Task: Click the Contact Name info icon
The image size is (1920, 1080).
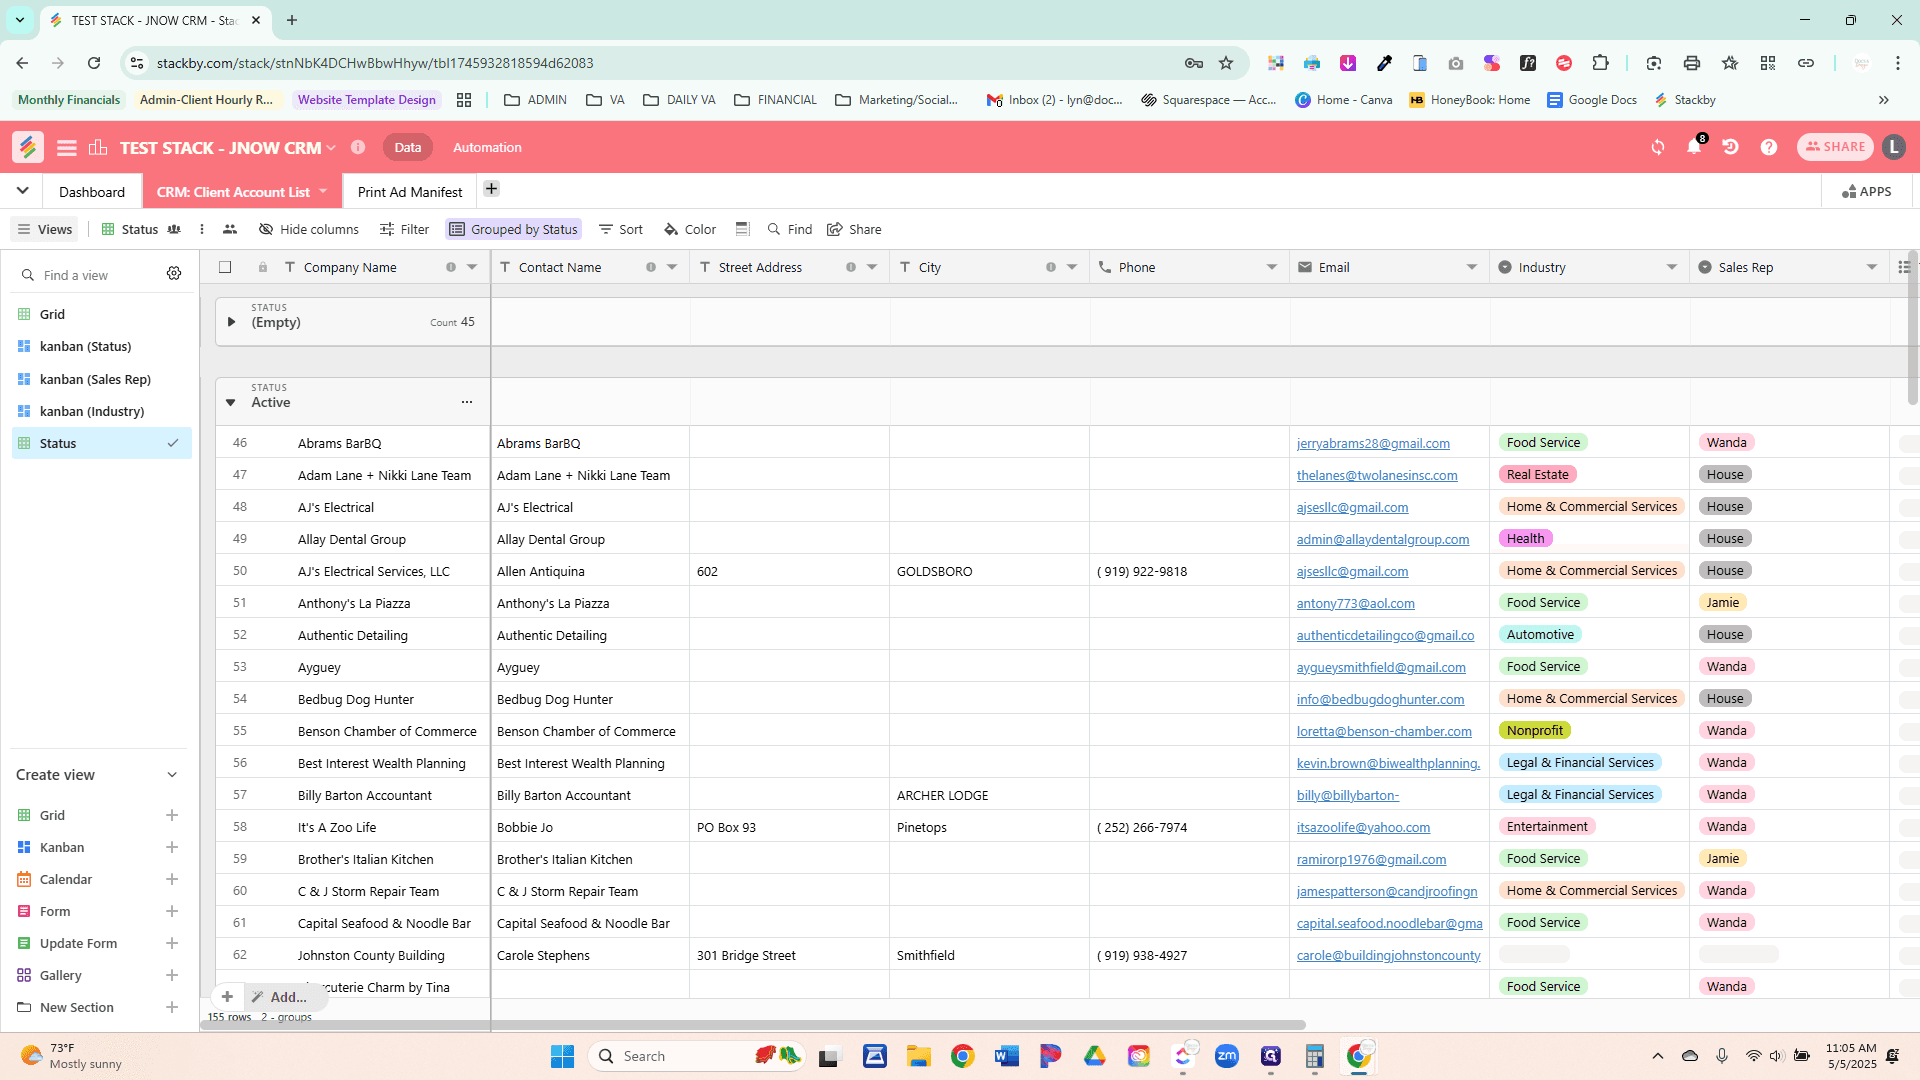Action: [651, 267]
